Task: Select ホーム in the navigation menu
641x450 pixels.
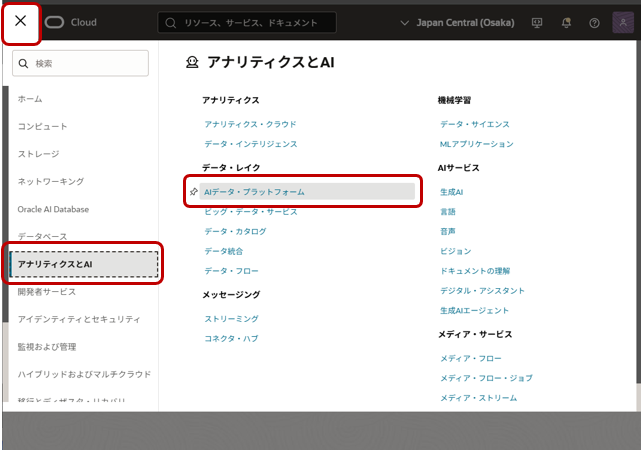Action: click(x=30, y=99)
